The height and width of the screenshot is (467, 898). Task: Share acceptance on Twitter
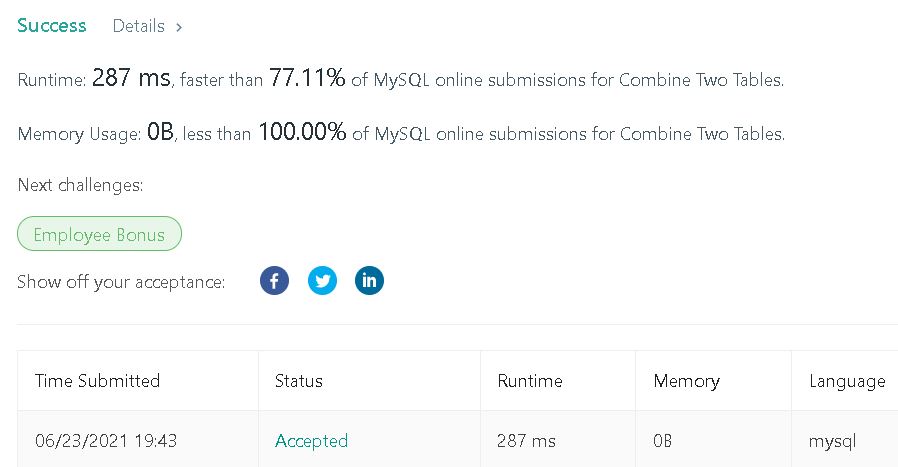click(x=322, y=281)
